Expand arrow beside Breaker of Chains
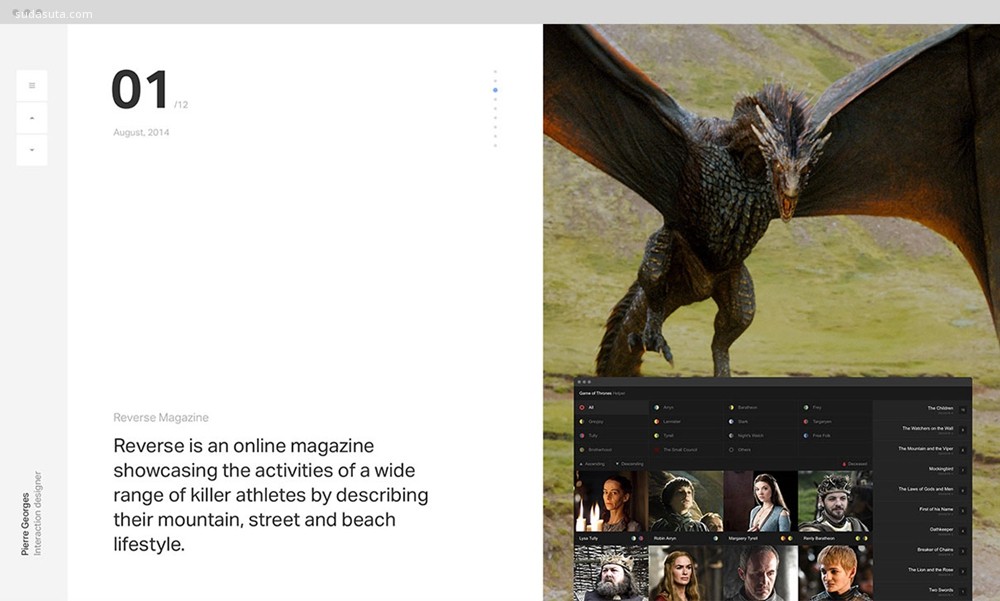The height and width of the screenshot is (601, 1000). pyautogui.click(x=963, y=551)
